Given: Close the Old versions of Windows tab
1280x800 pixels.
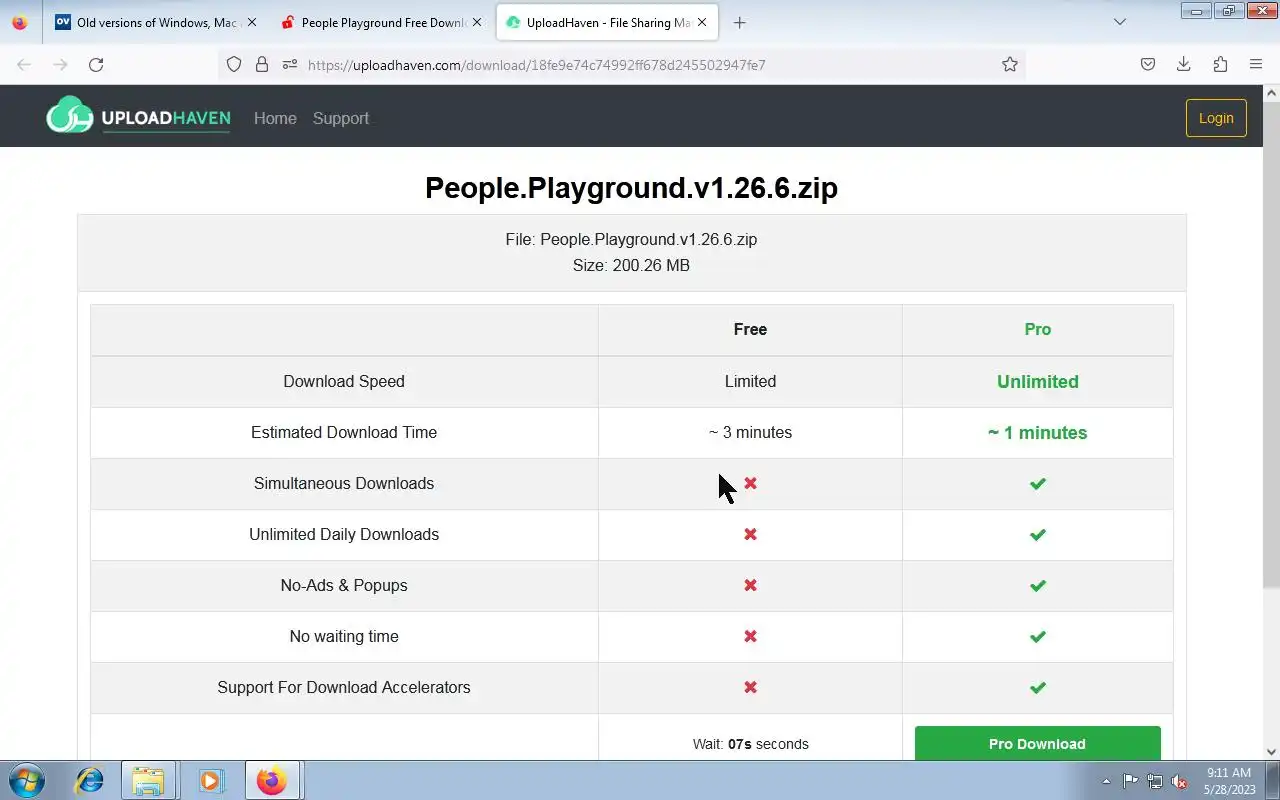Looking at the screenshot, I should [x=252, y=22].
